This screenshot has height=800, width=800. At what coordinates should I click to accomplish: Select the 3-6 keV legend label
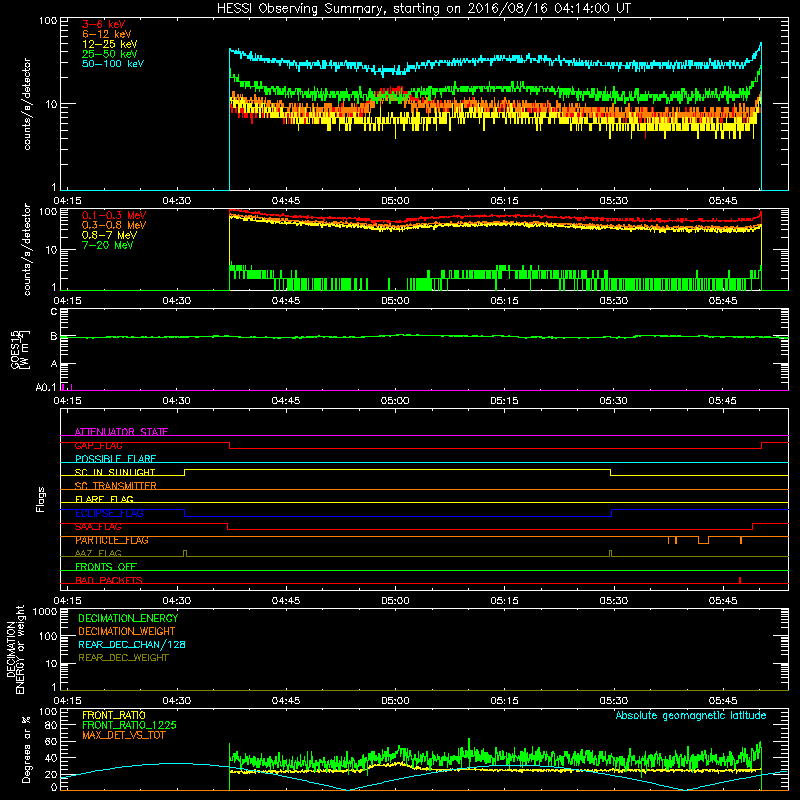[x=103, y=24]
